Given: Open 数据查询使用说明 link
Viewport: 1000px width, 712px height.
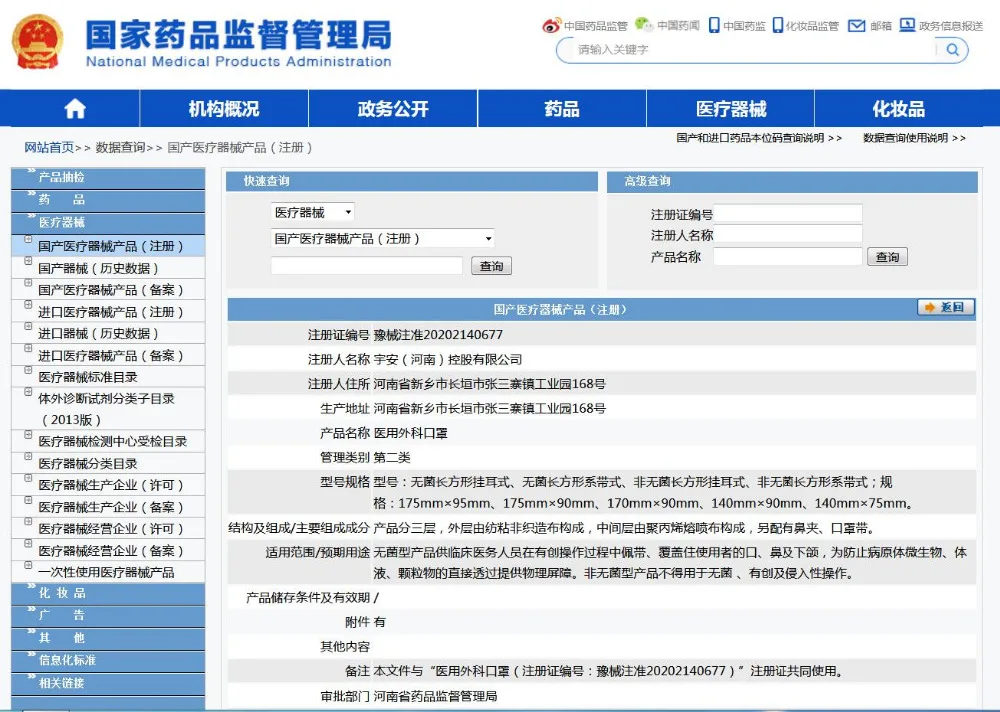Looking at the screenshot, I should tap(914, 138).
